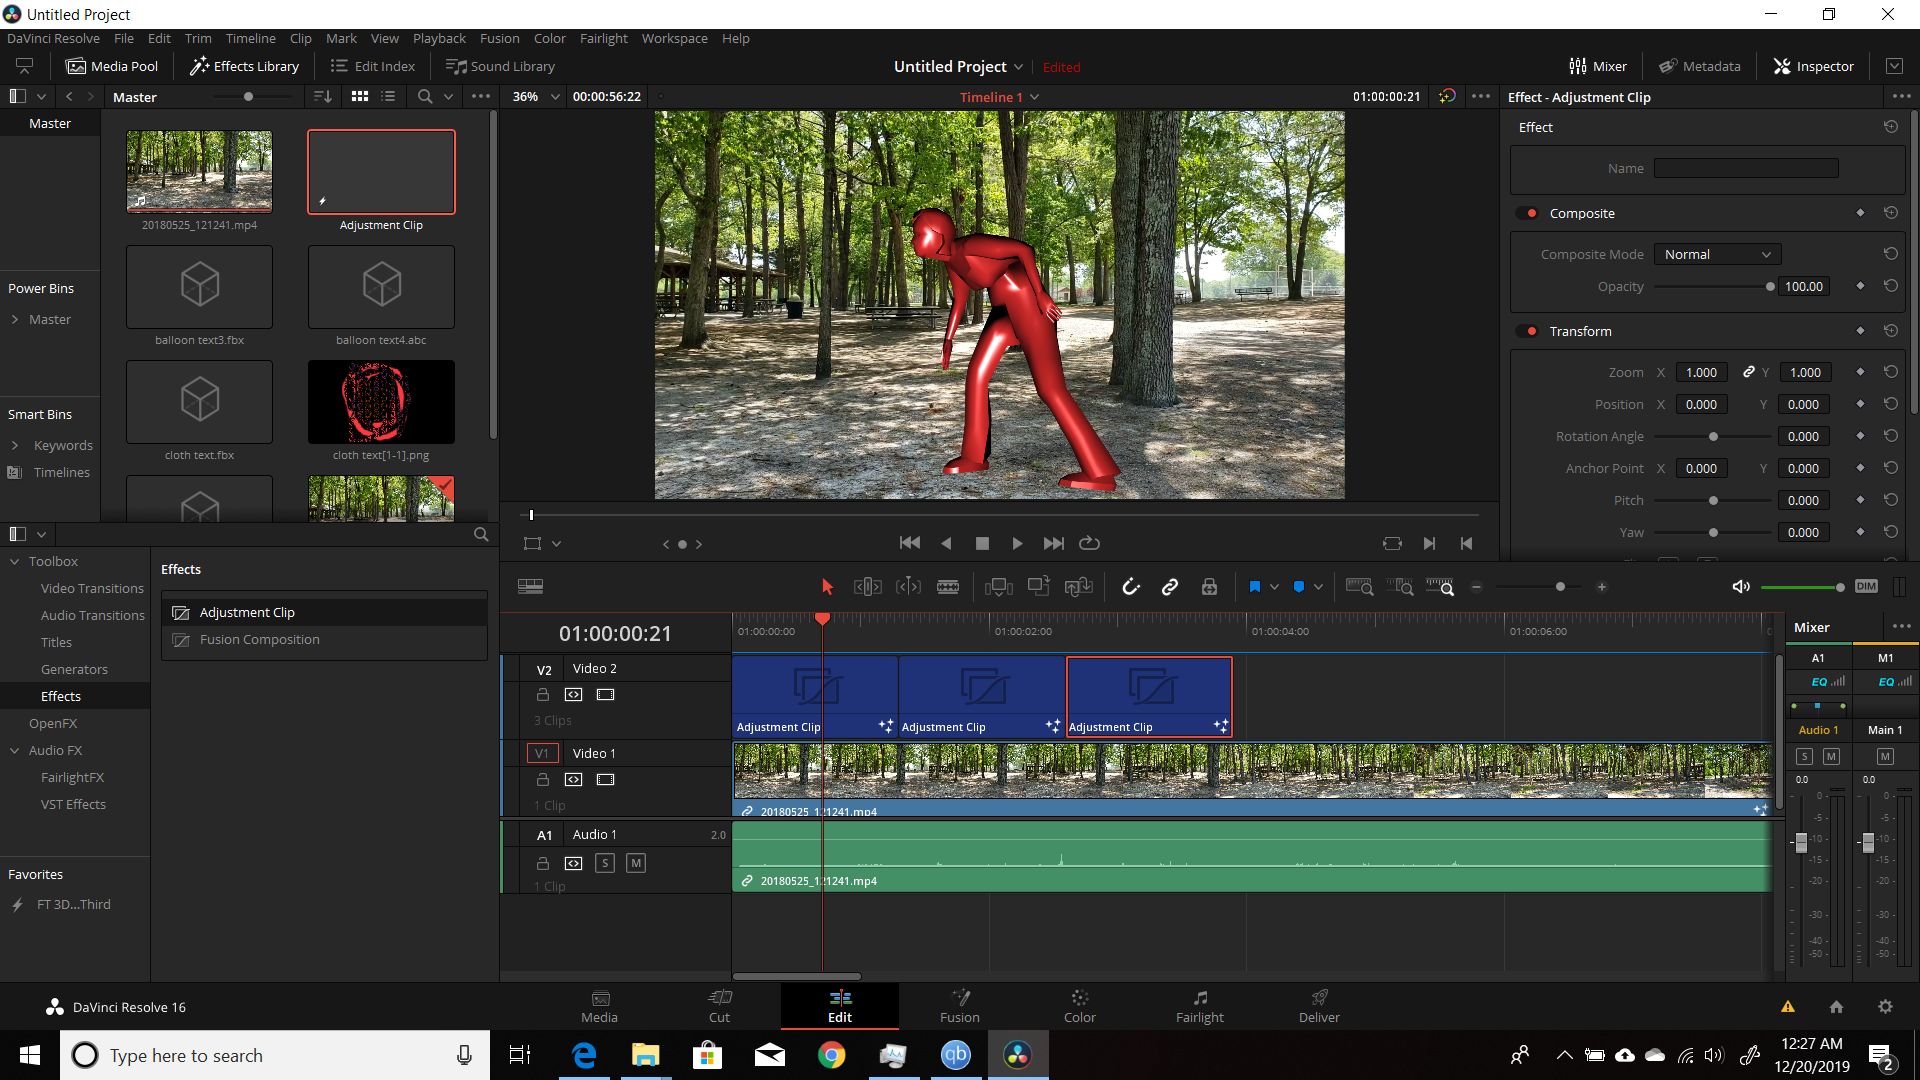Click the Overwrite Clip toolbar icon
This screenshot has width=1920, height=1080.
[x=1038, y=587]
